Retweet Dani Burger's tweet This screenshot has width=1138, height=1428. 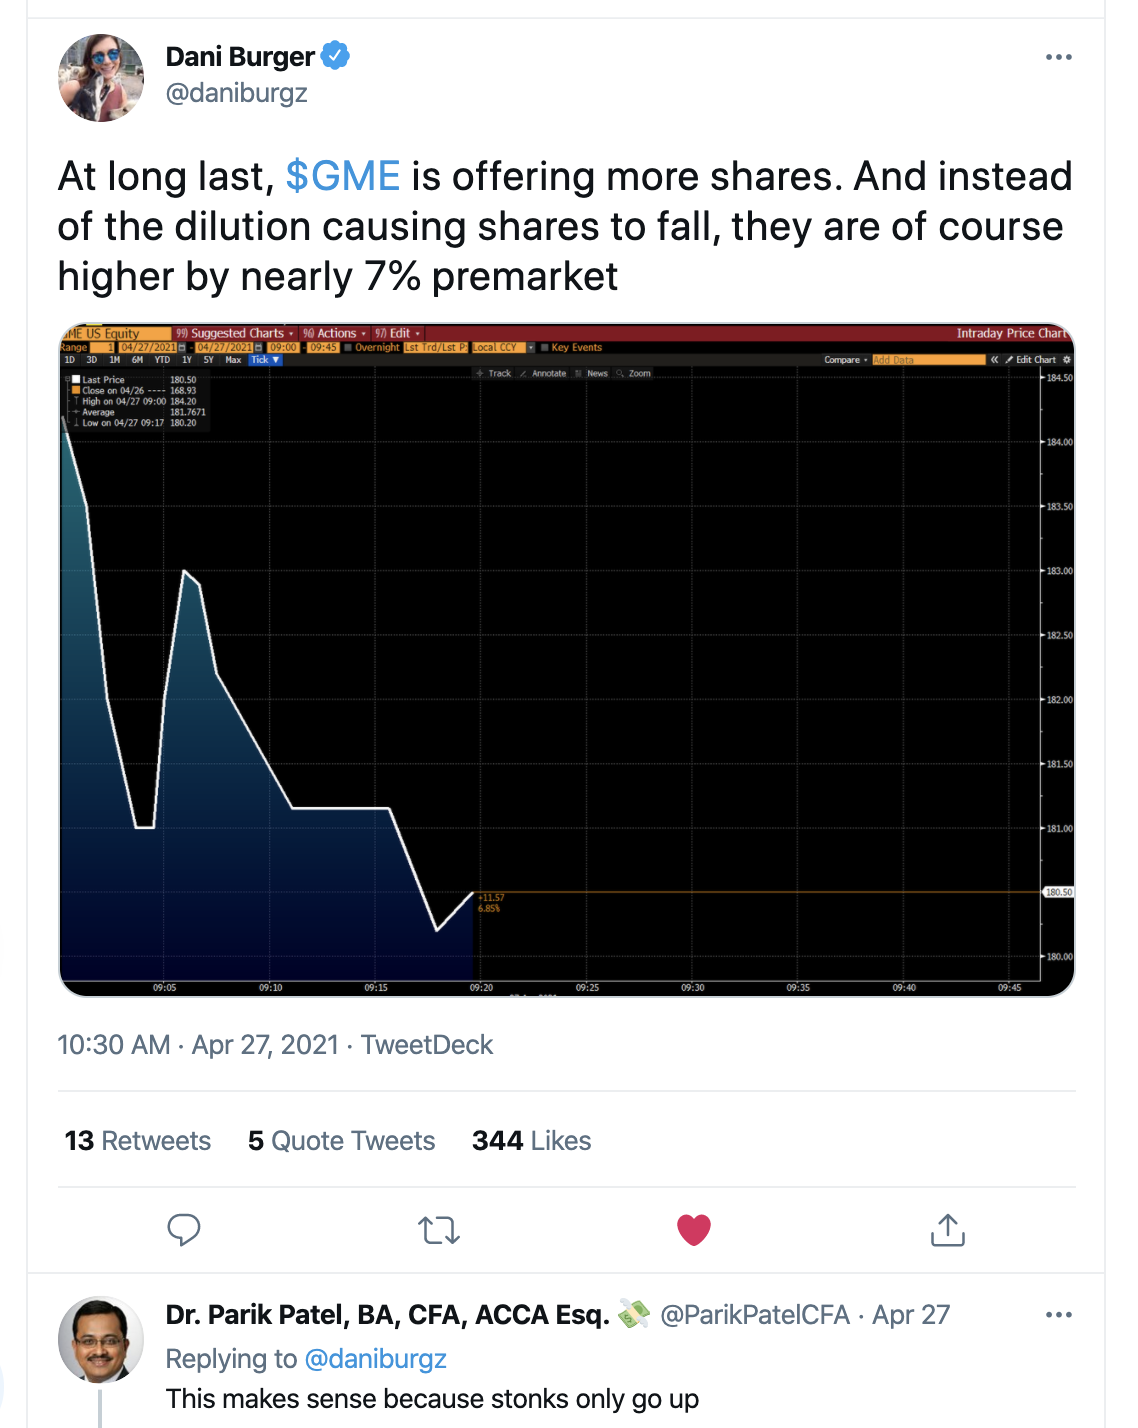pyautogui.click(x=439, y=1229)
